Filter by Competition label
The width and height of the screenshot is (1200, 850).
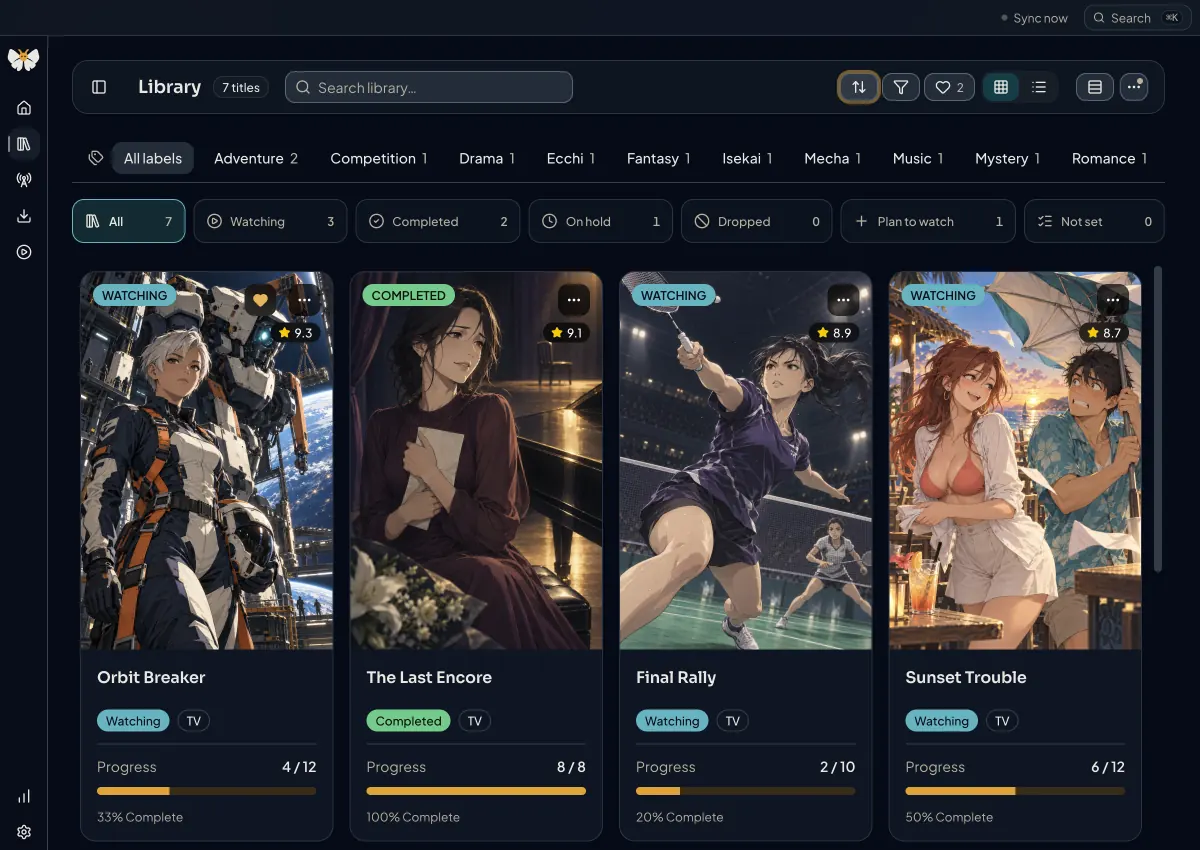[x=379, y=158]
